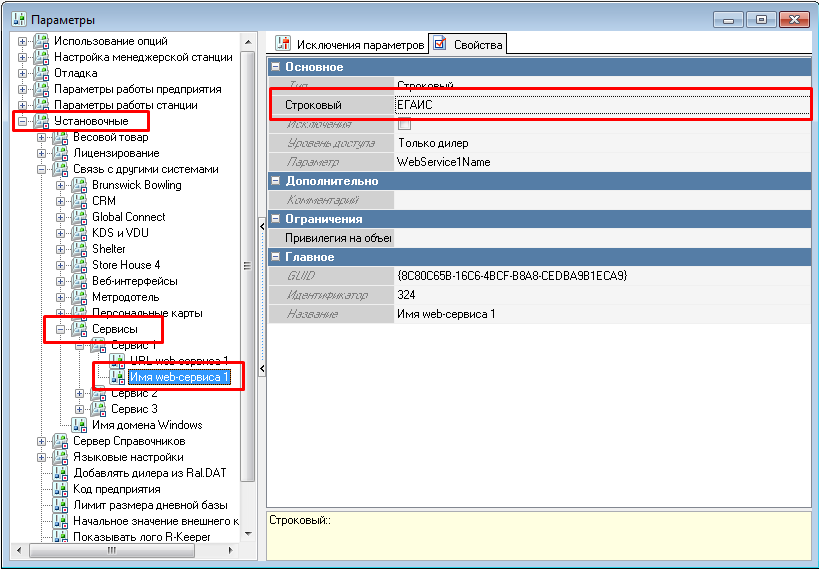Click the CRM folder icon
Viewport: 819px width, 569px height.
[x=79, y=201]
